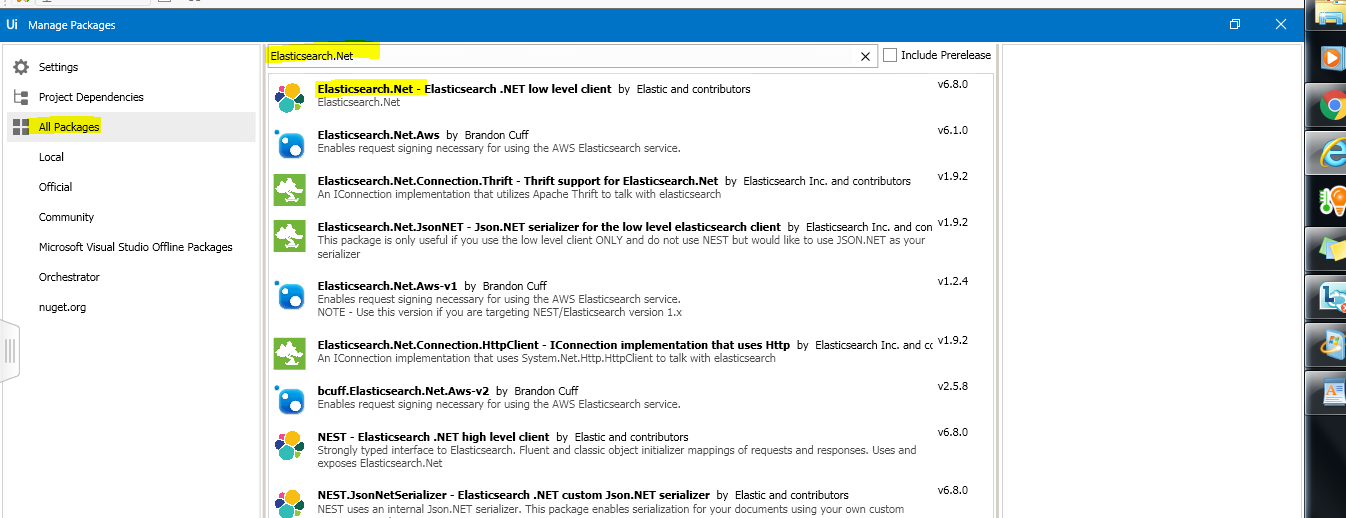Click description 'An IConnection implementation that utilizes Apache Thrift'

pyautogui.click(x=519, y=194)
